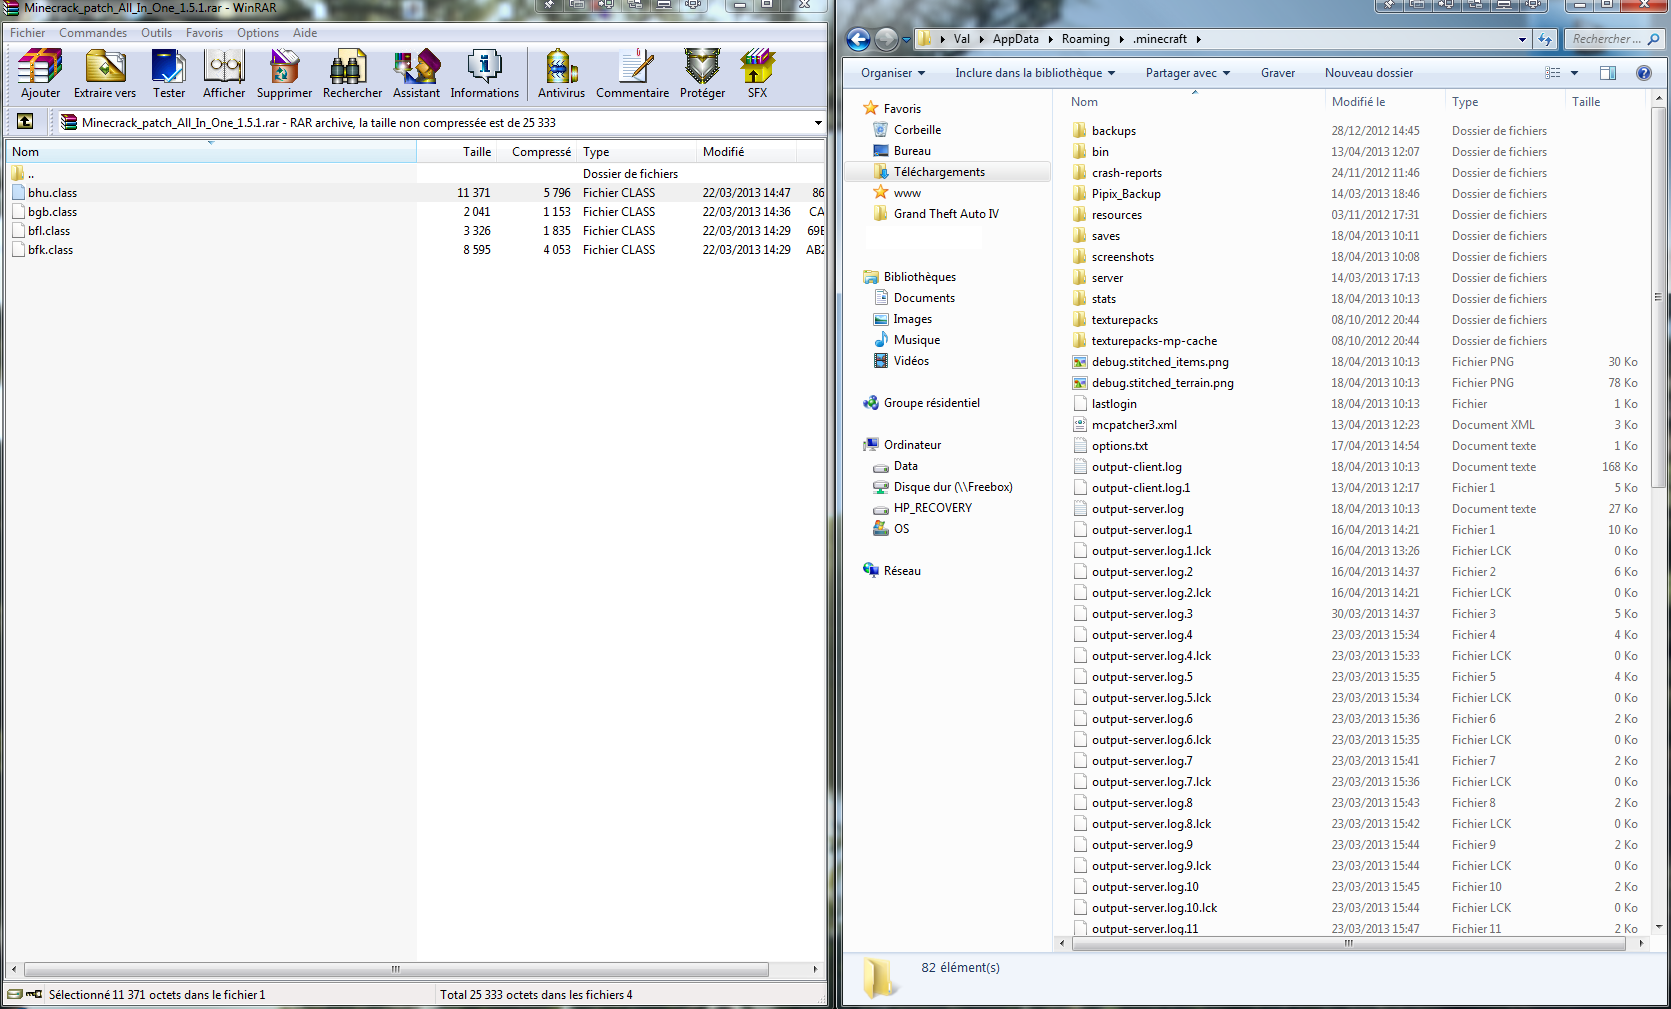Open the Options menu in WinRAR
1671x1009 pixels.
(x=257, y=33)
